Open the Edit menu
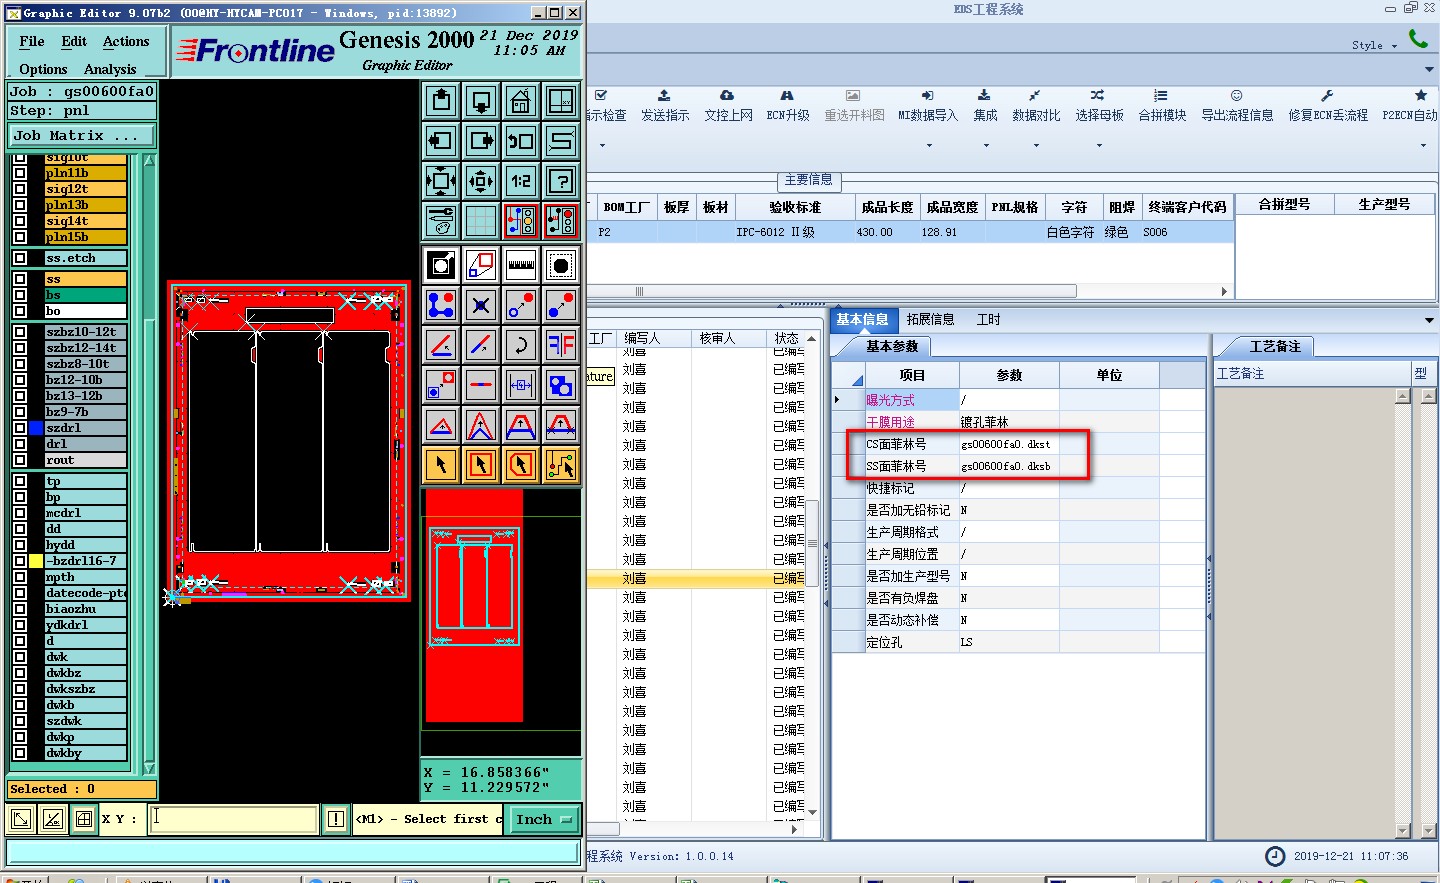This screenshot has height=883, width=1440. point(74,42)
